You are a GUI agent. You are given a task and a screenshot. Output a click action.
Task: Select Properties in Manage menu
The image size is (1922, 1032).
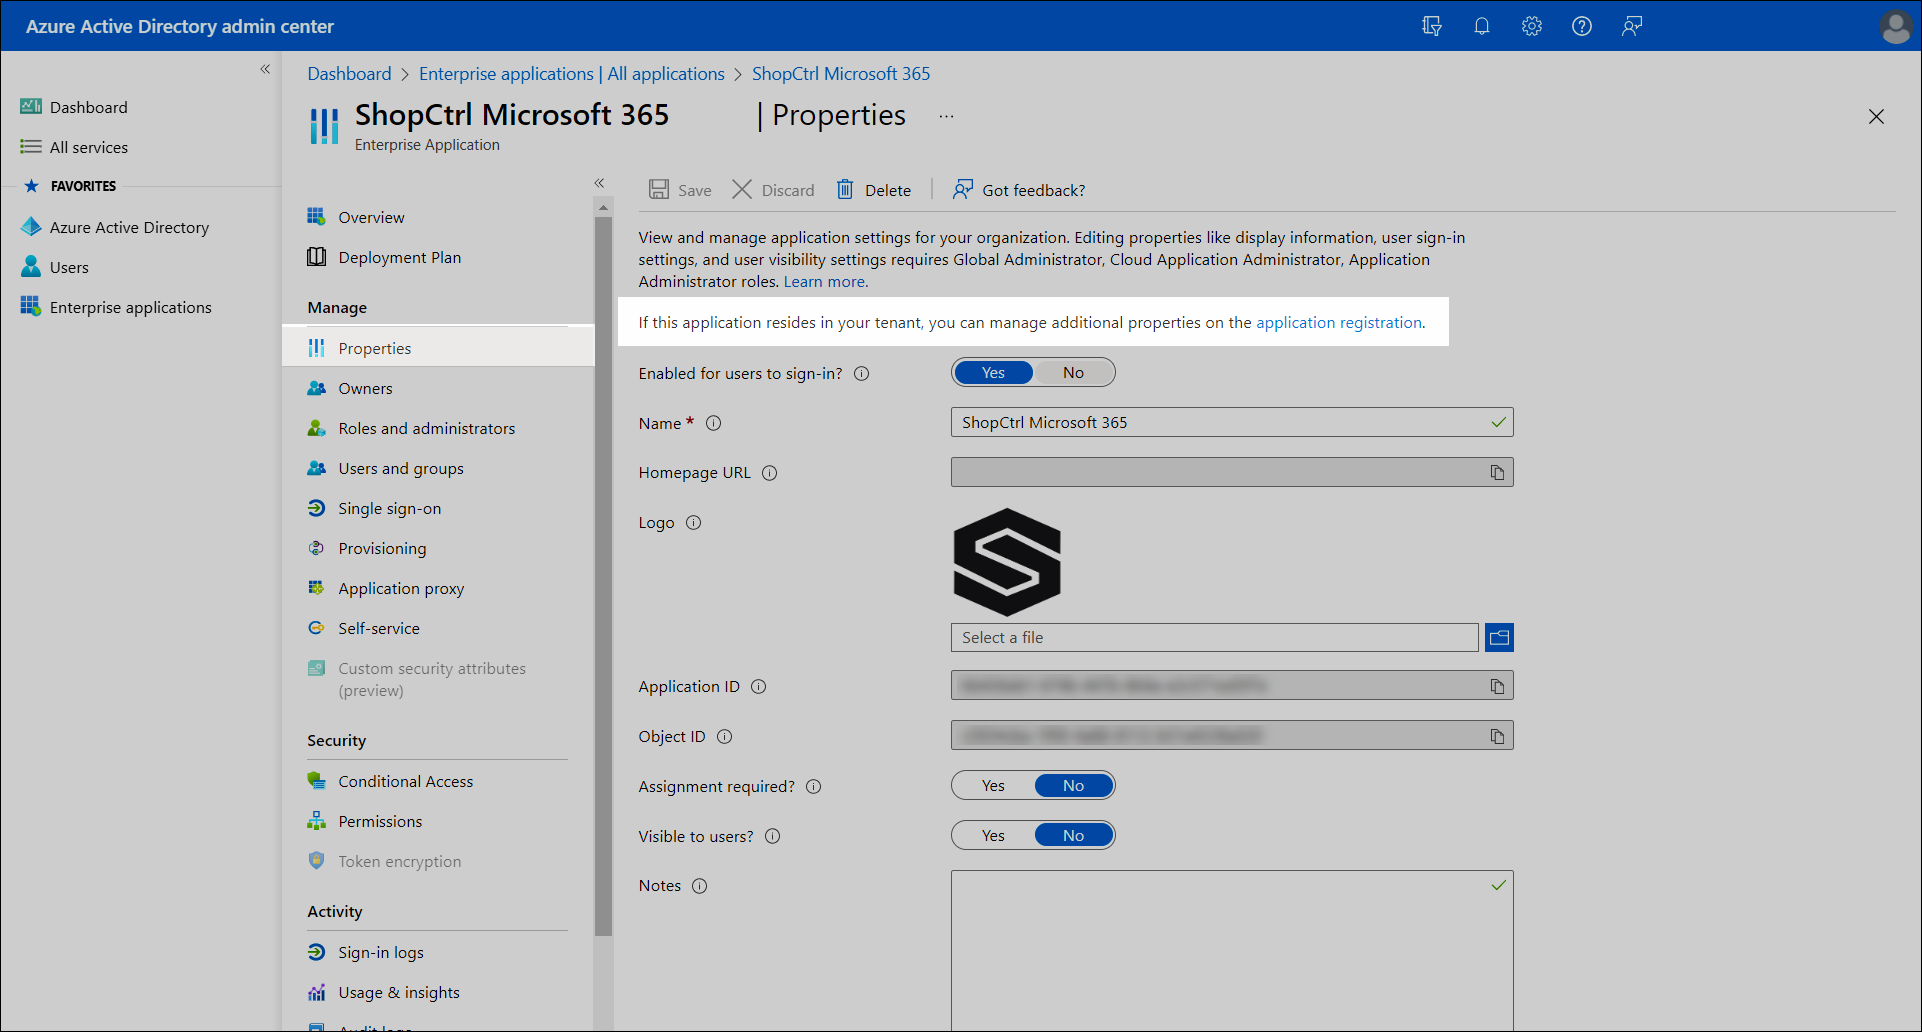[x=438, y=348]
